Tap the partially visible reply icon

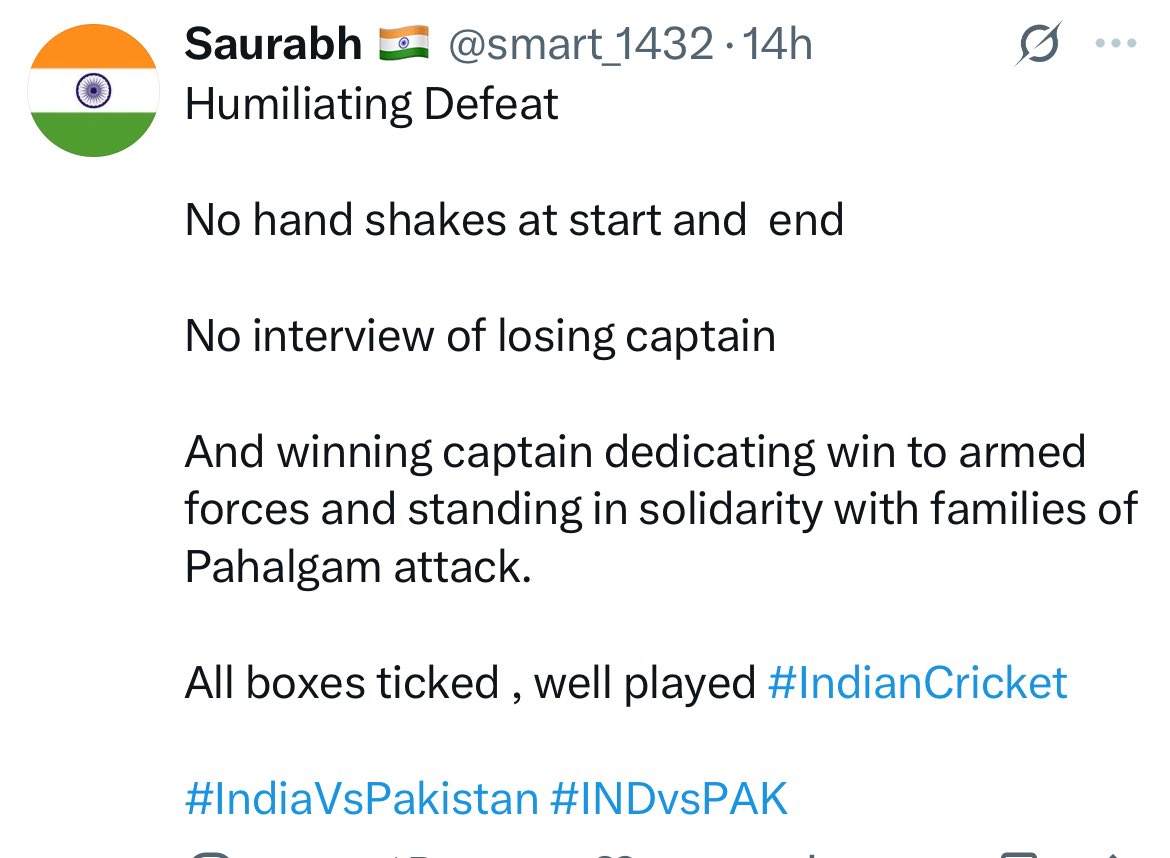tap(211, 854)
